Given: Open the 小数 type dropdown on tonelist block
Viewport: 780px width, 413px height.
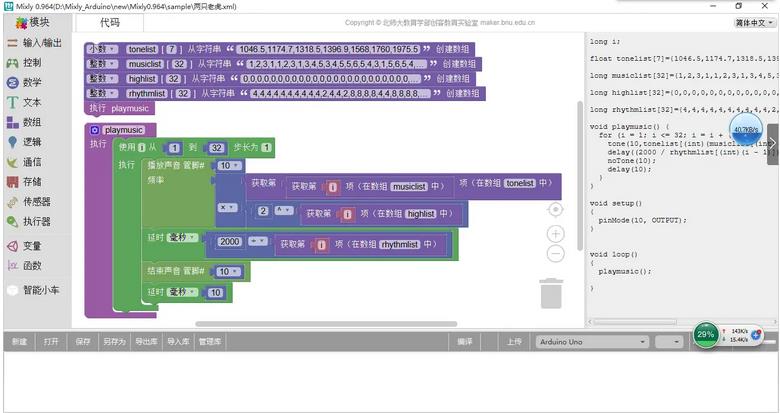Looking at the screenshot, I should (x=102, y=49).
